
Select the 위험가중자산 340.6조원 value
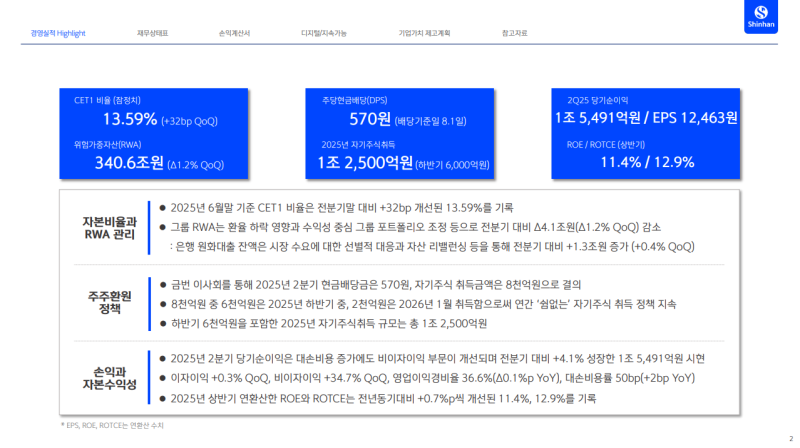[129, 164]
